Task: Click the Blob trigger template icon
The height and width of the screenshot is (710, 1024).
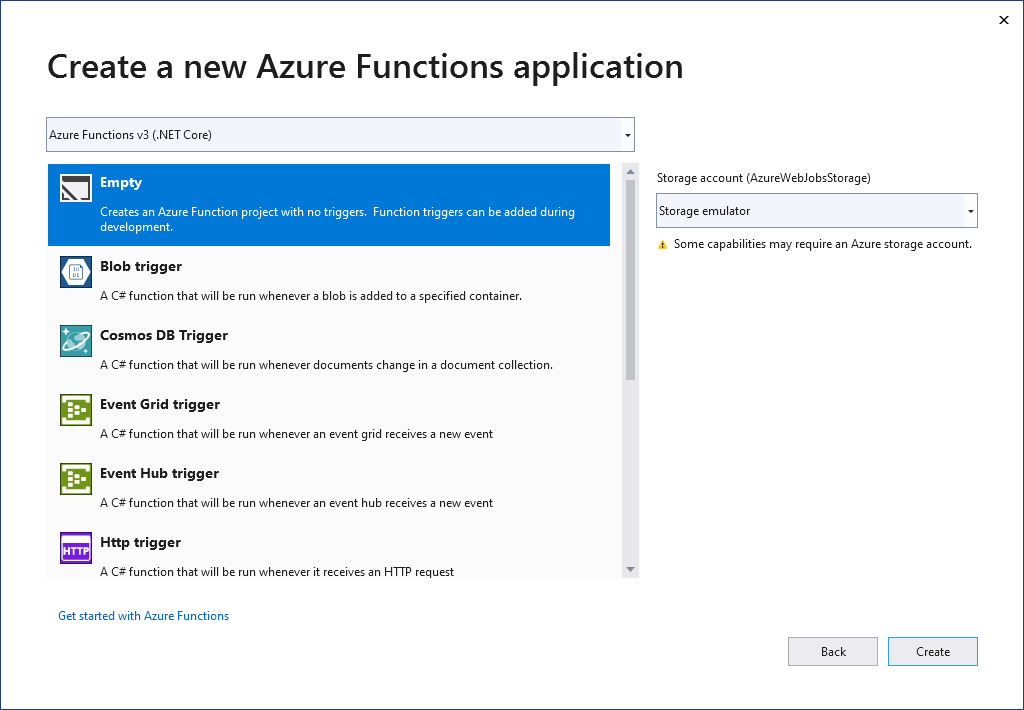Action: (75, 272)
